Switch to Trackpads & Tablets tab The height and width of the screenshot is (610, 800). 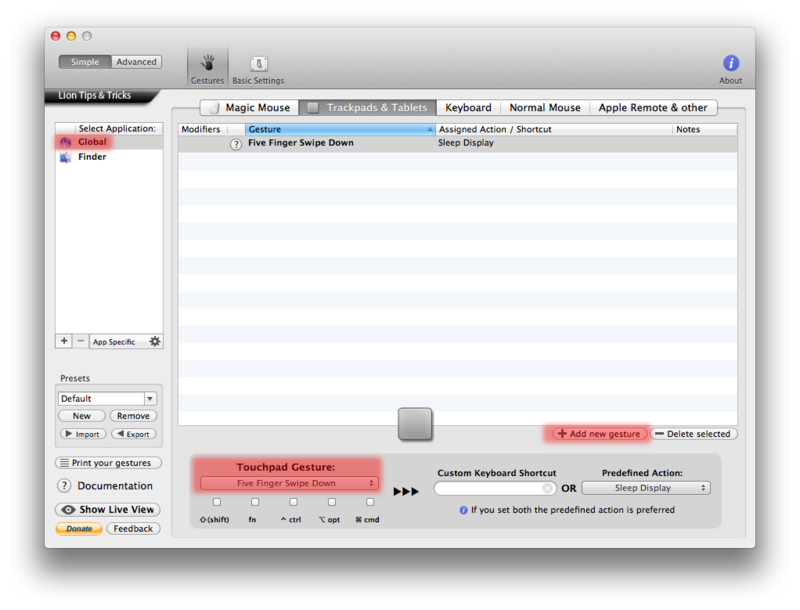(367, 108)
